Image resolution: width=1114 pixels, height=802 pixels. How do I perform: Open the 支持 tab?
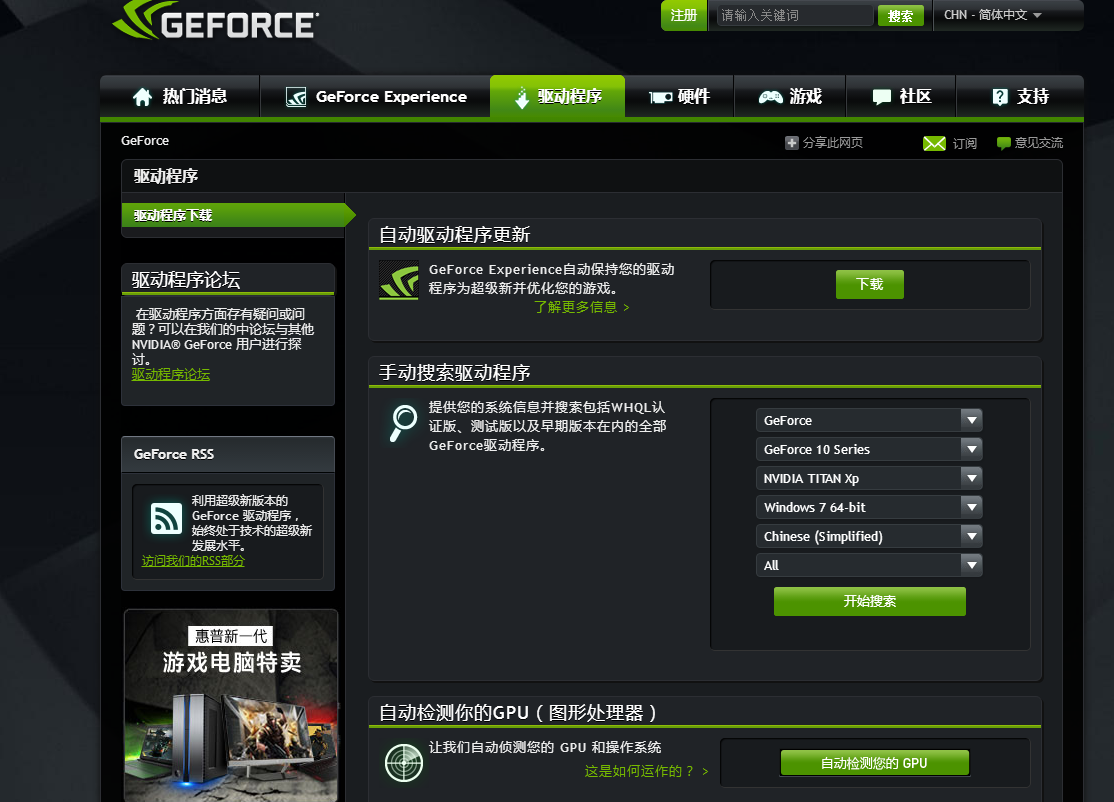(1020, 97)
